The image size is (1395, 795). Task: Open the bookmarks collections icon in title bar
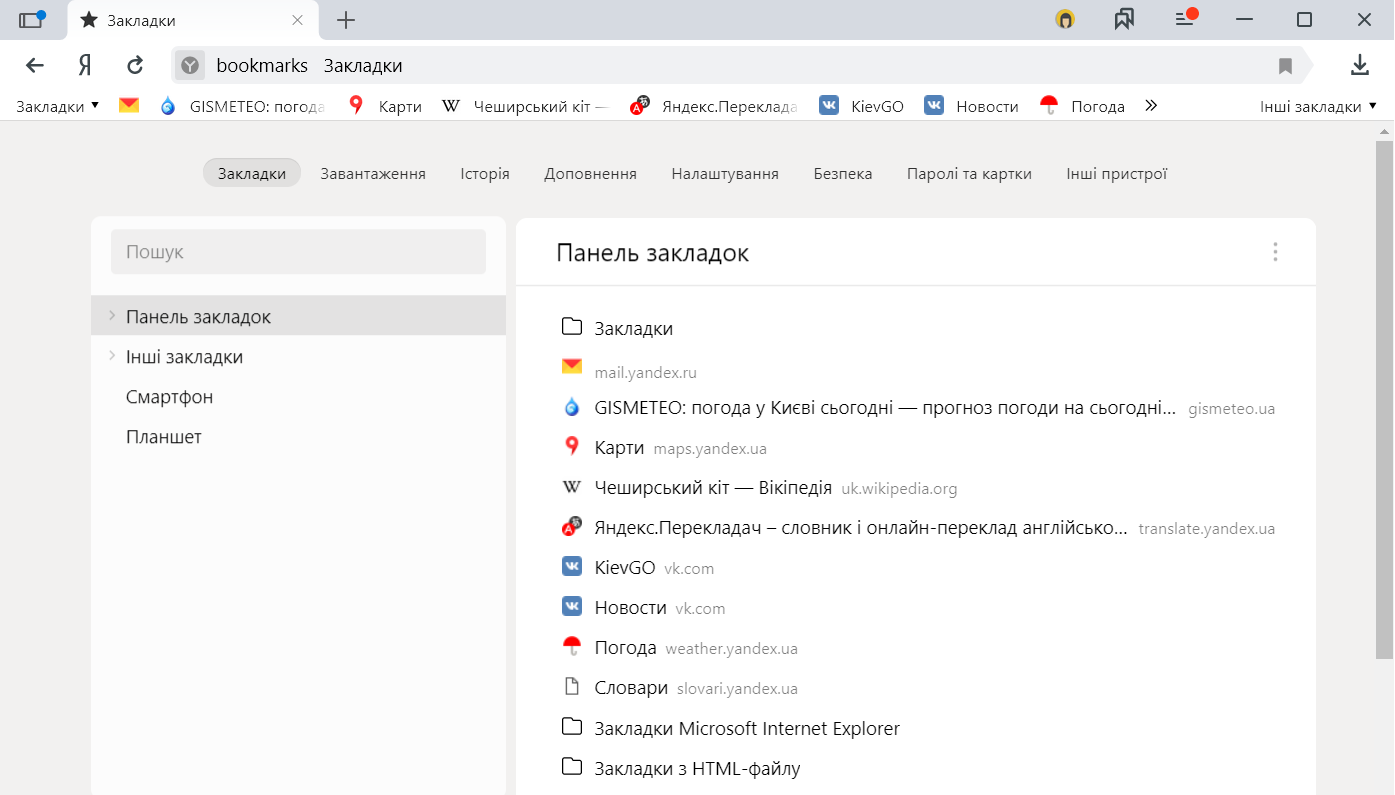pyautogui.click(x=1124, y=19)
